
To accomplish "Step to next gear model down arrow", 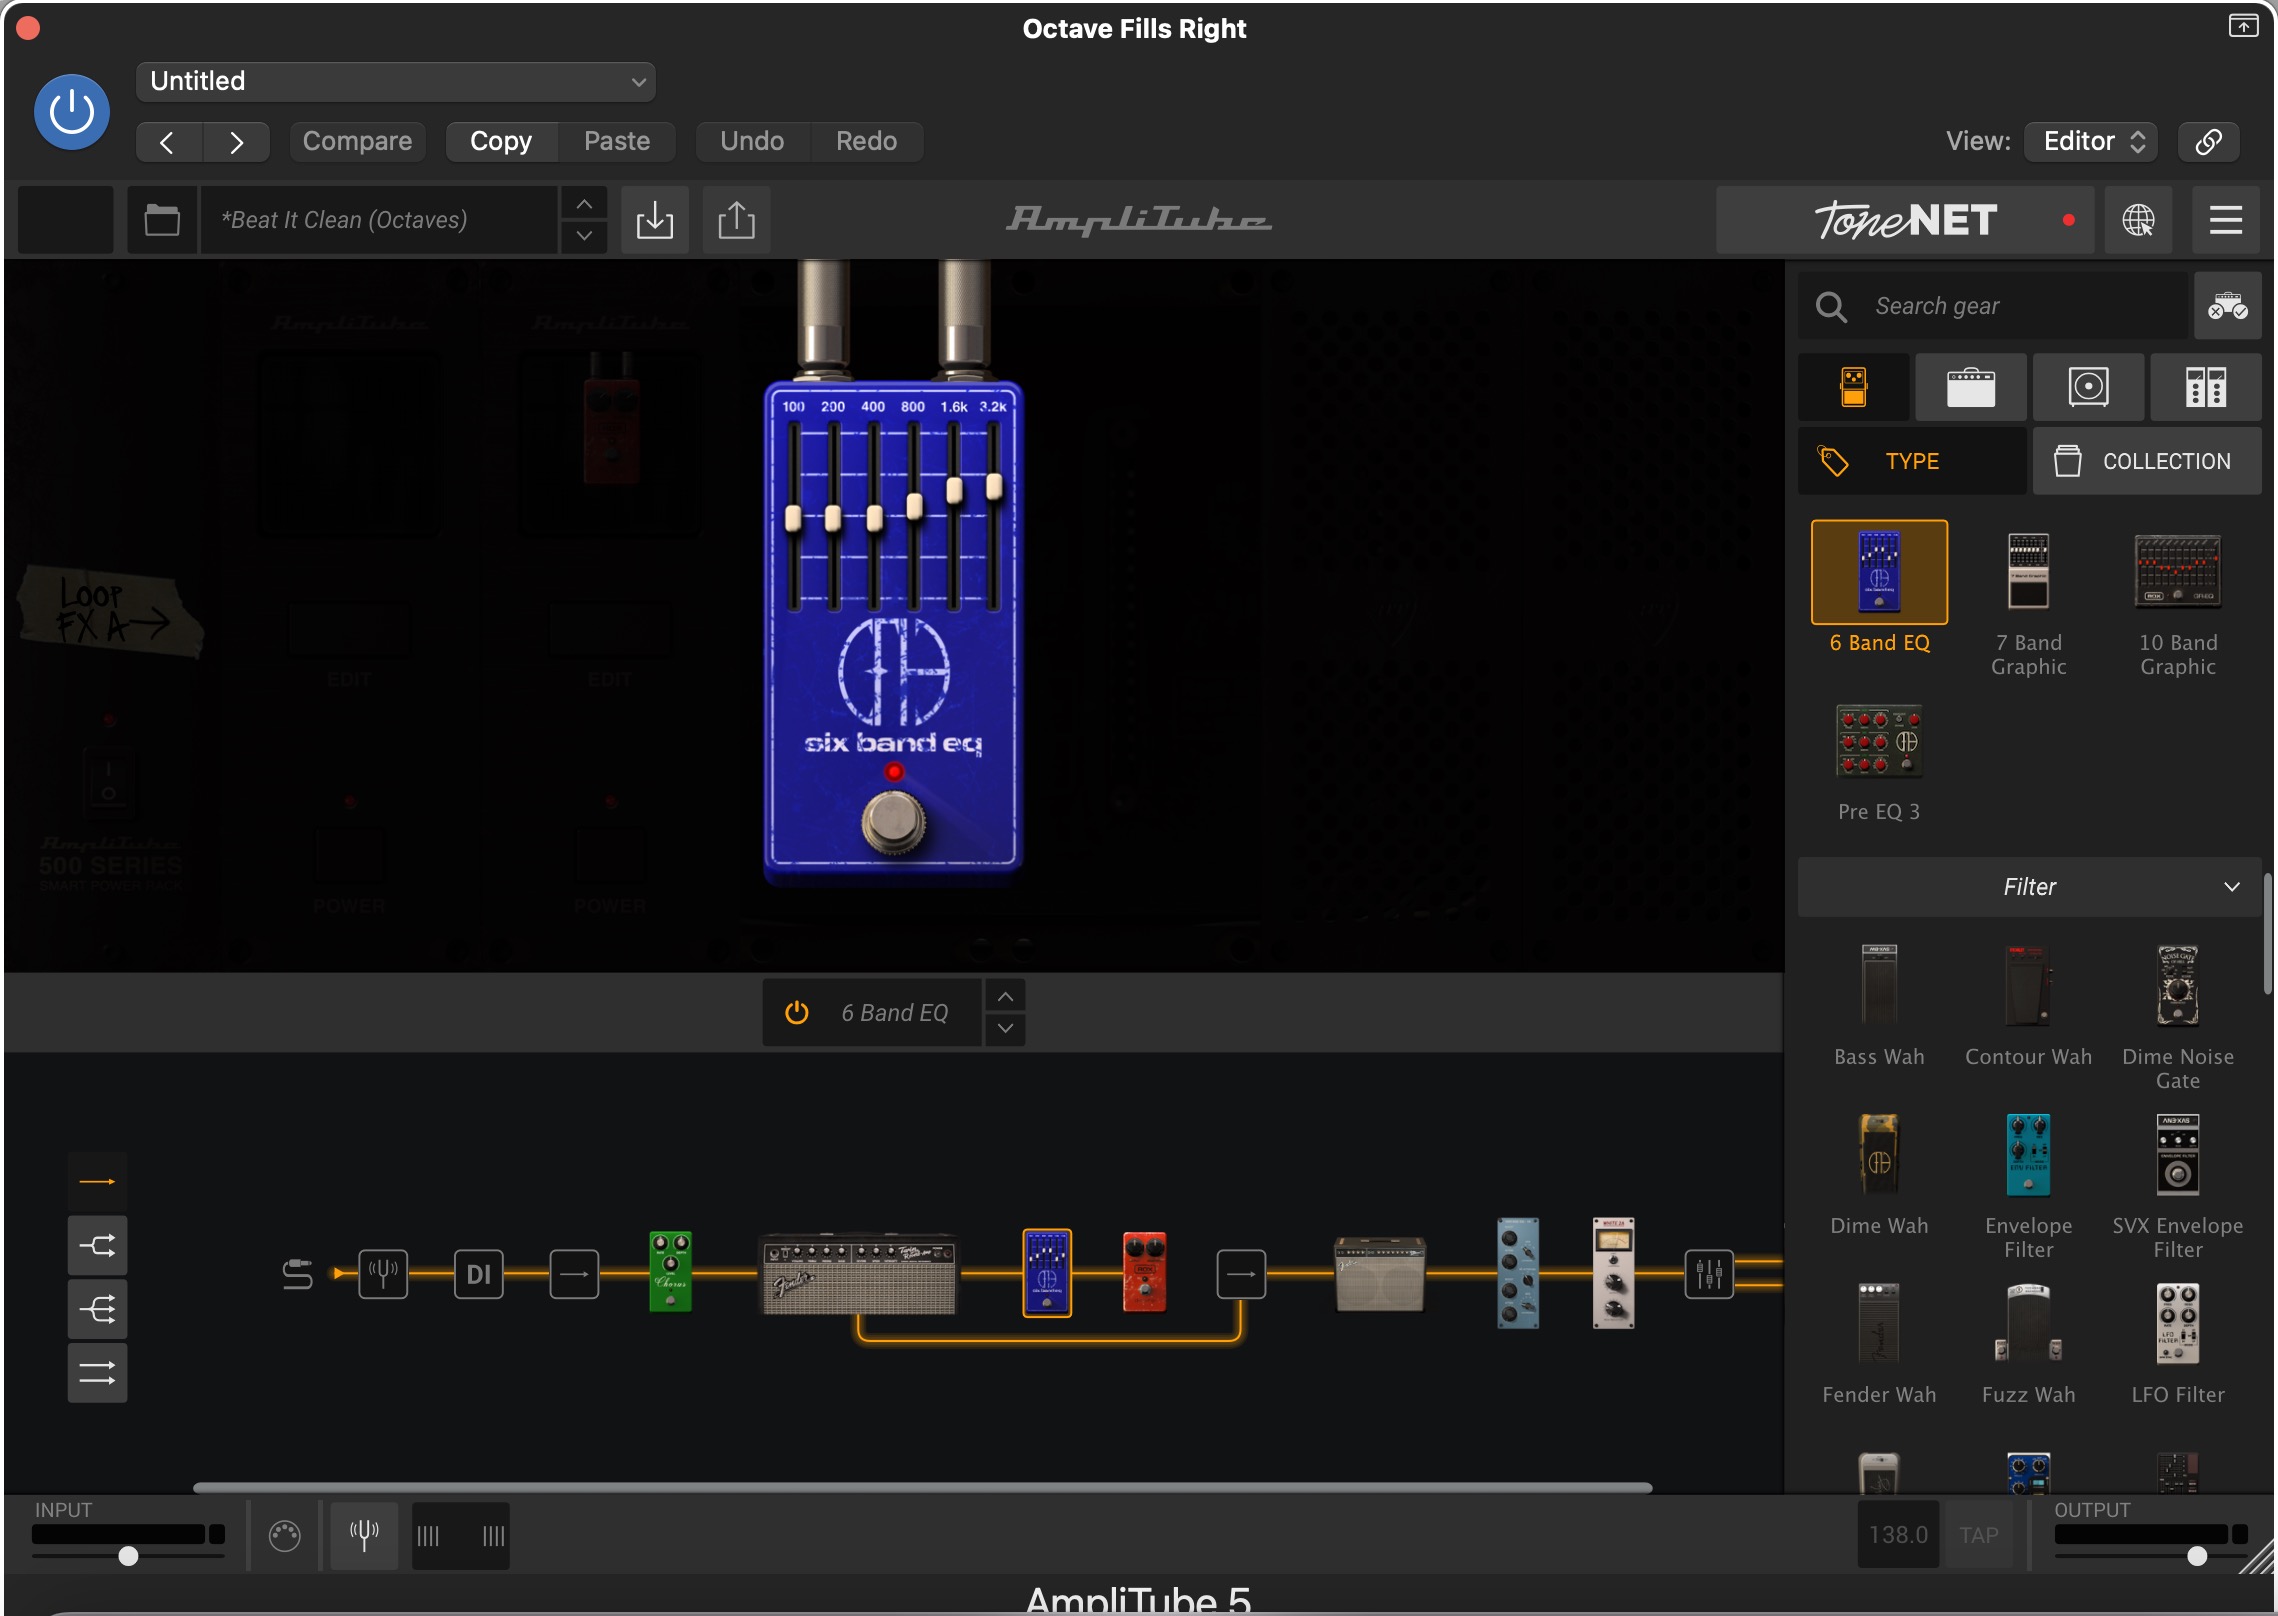I will click(x=1005, y=1029).
